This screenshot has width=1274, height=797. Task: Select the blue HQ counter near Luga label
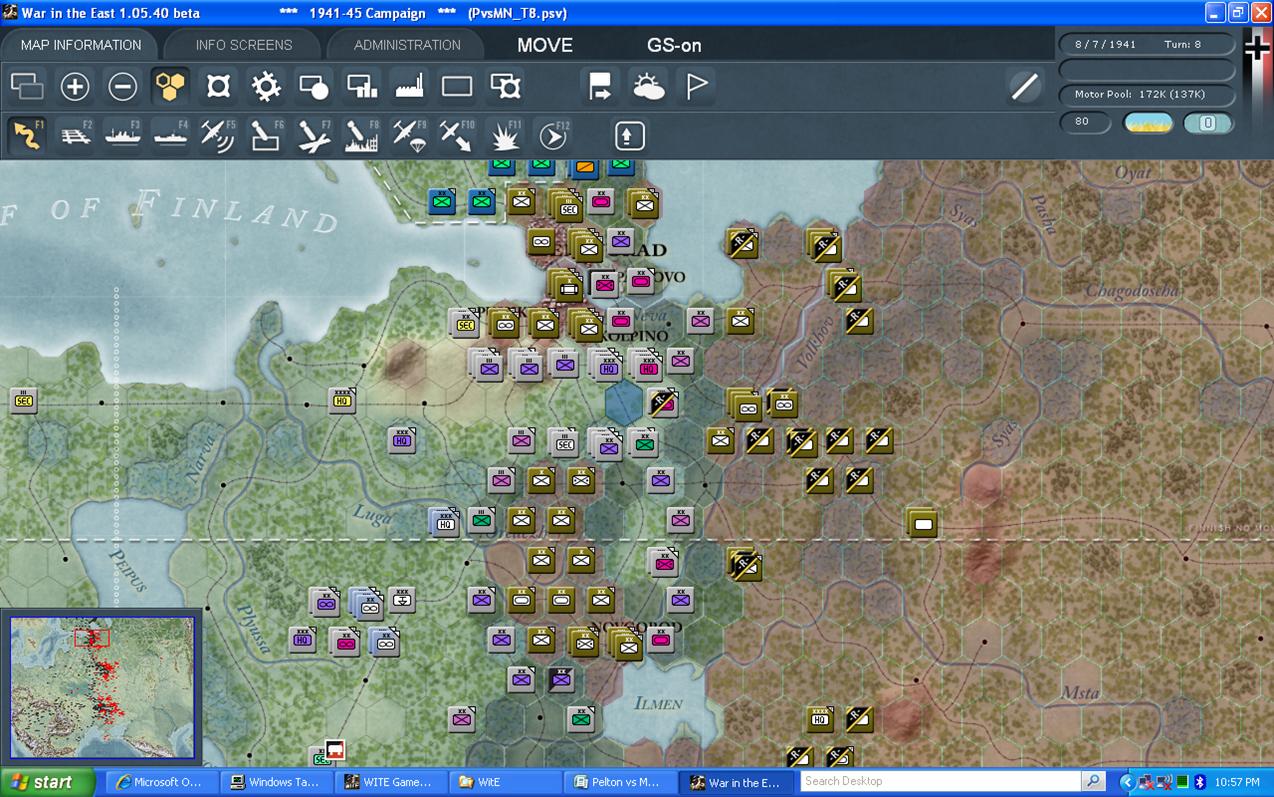(x=444, y=521)
